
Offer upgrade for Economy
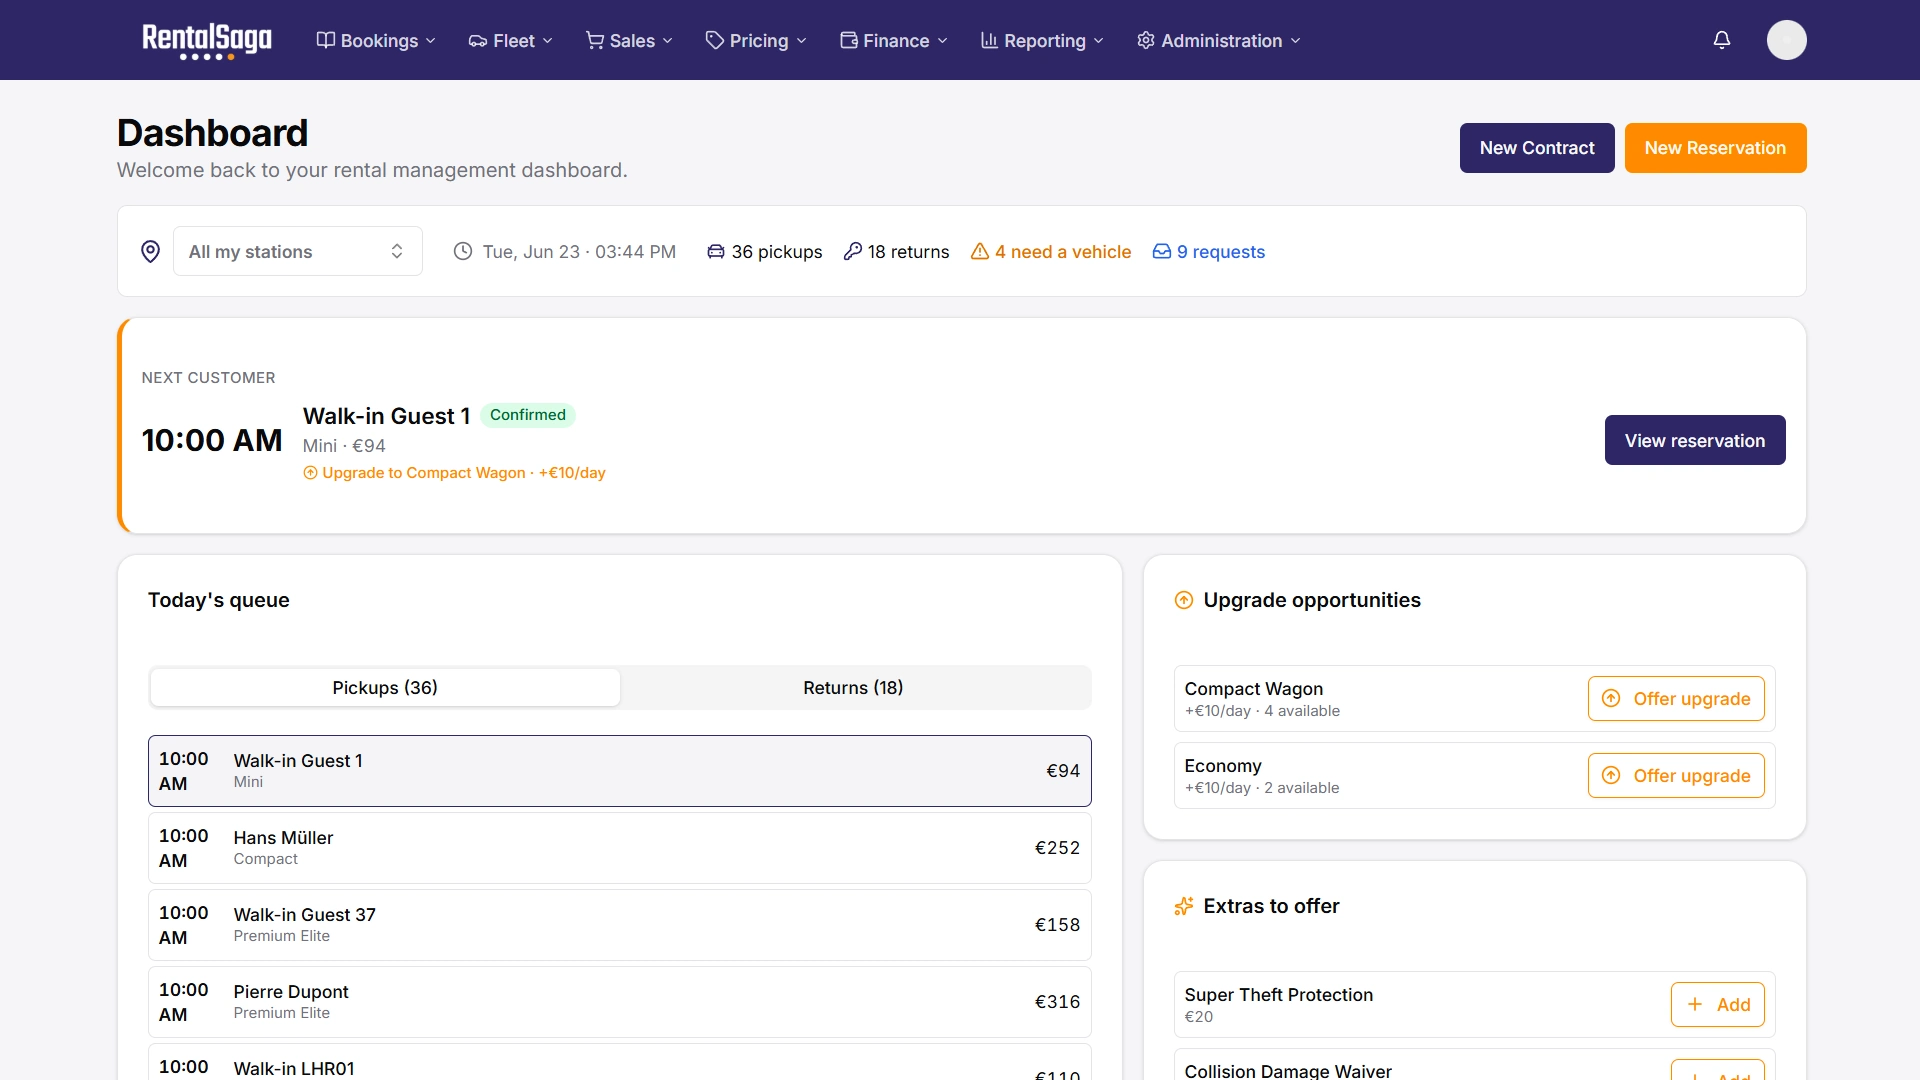(1676, 776)
